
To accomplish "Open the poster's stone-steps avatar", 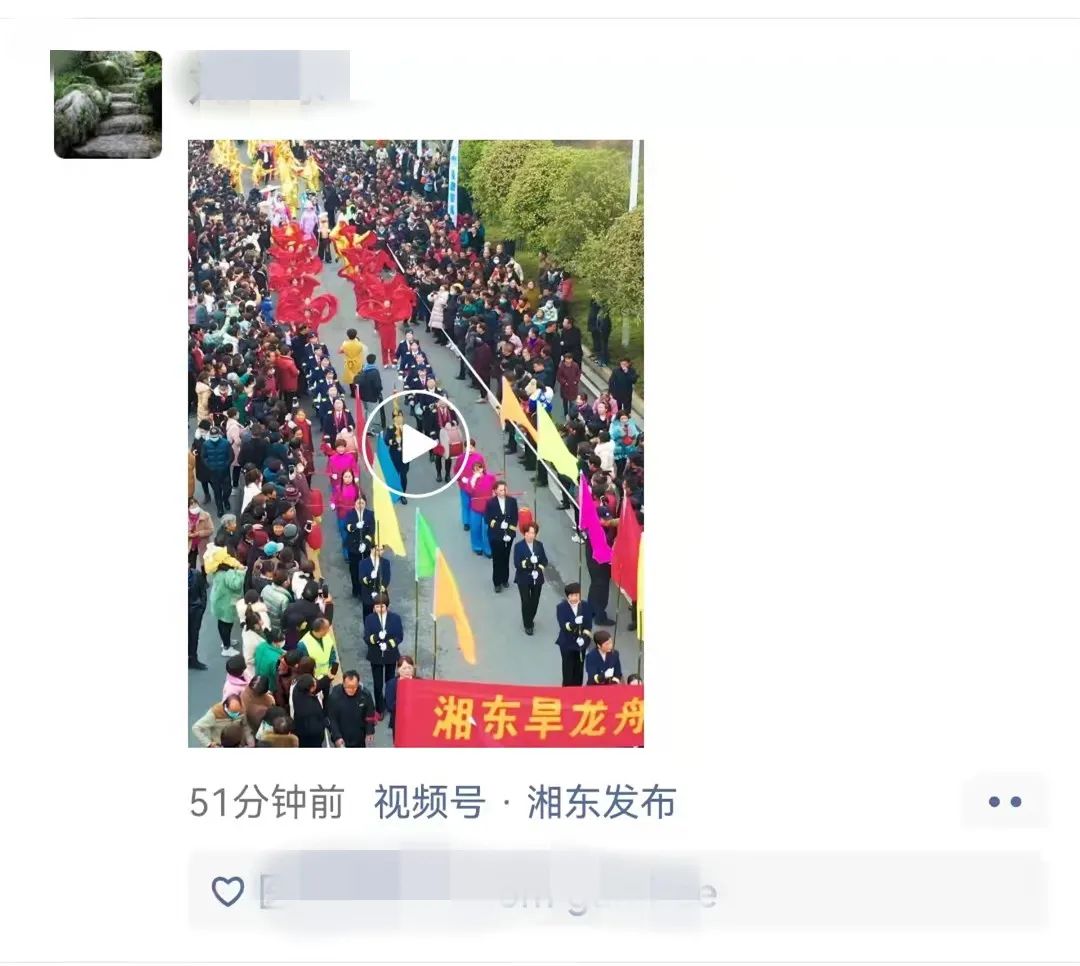I will coord(107,104).
